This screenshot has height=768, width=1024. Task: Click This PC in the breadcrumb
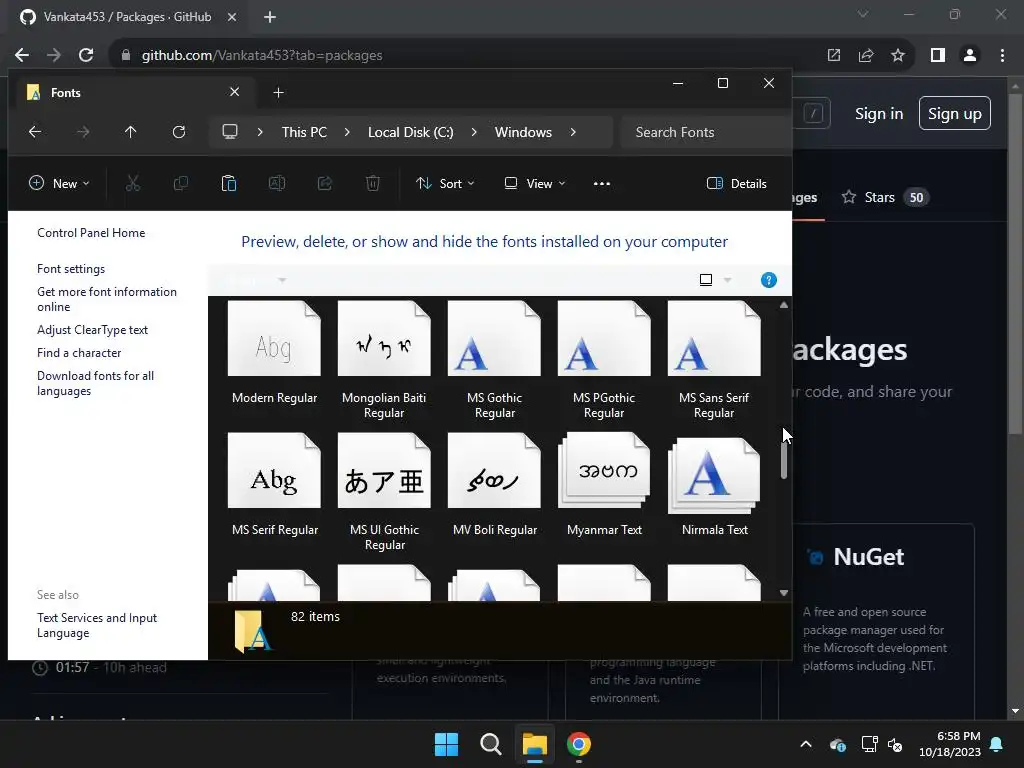[304, 132]
